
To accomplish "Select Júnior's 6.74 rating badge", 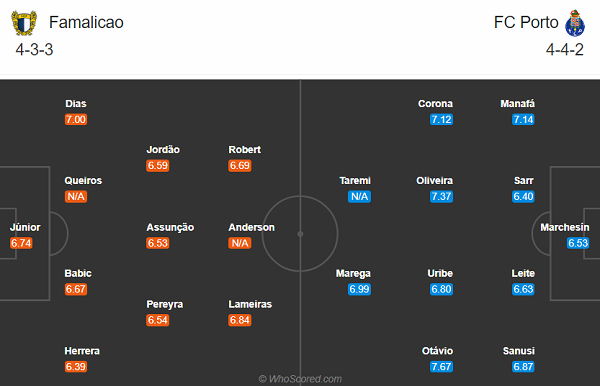I will tap(21, 243).
